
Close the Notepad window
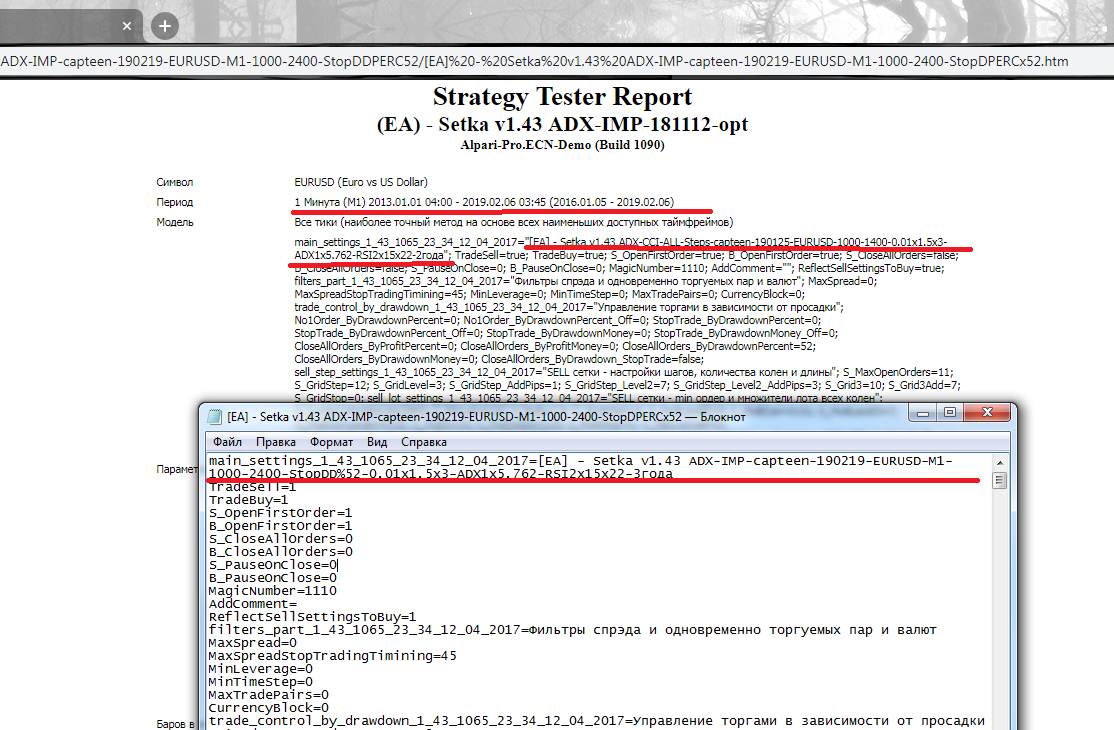(x=987, y=413)
